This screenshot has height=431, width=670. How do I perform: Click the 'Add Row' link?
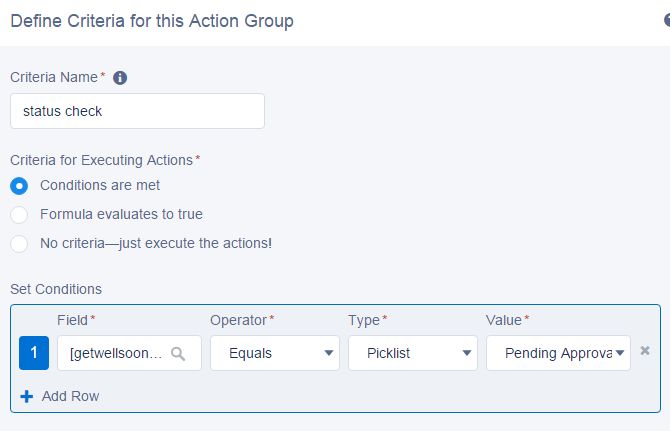[70, 396]
